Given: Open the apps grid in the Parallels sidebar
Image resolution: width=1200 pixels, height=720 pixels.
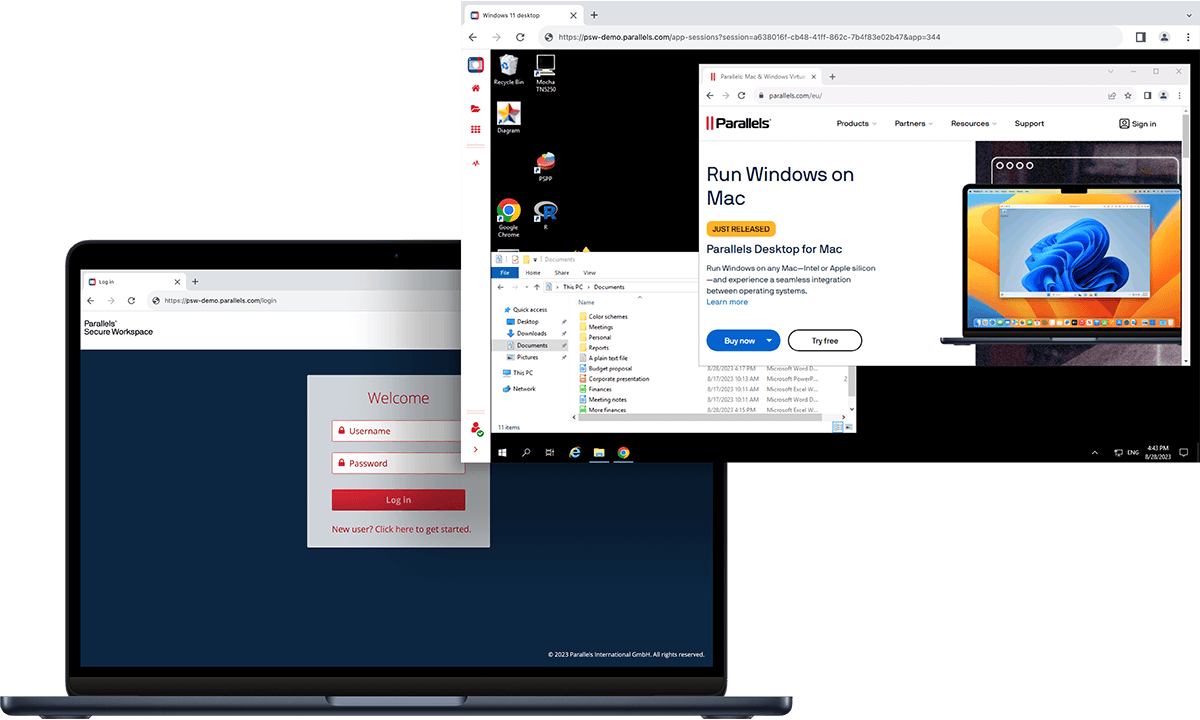Looking at the screenshot, I should click(x=475, y=128).
